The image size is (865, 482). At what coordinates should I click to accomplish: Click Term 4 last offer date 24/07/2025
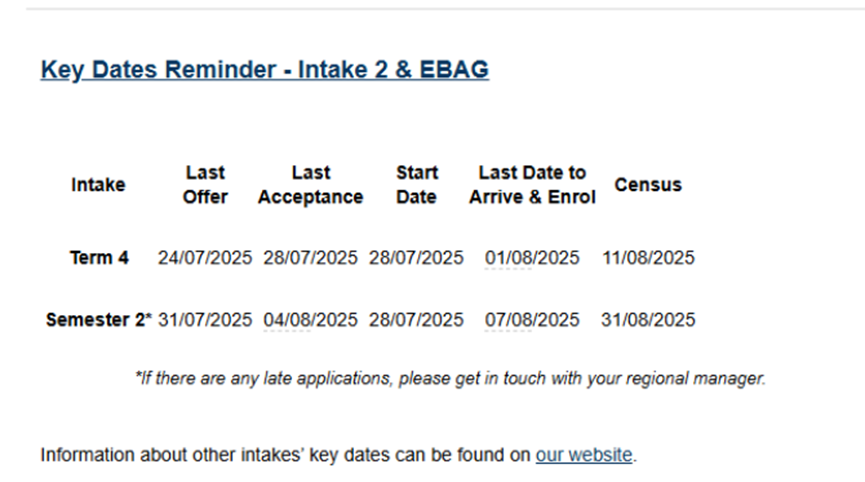point(205,258)
